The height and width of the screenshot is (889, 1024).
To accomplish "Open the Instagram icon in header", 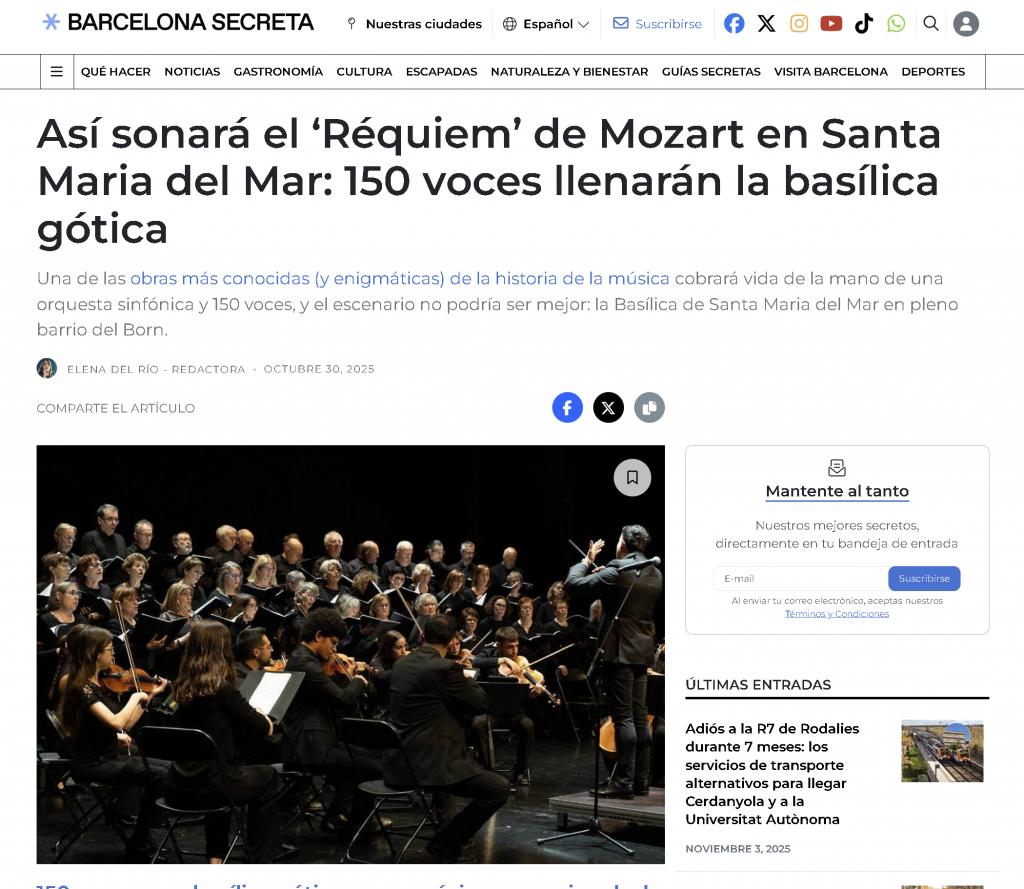I will point(799,24).
